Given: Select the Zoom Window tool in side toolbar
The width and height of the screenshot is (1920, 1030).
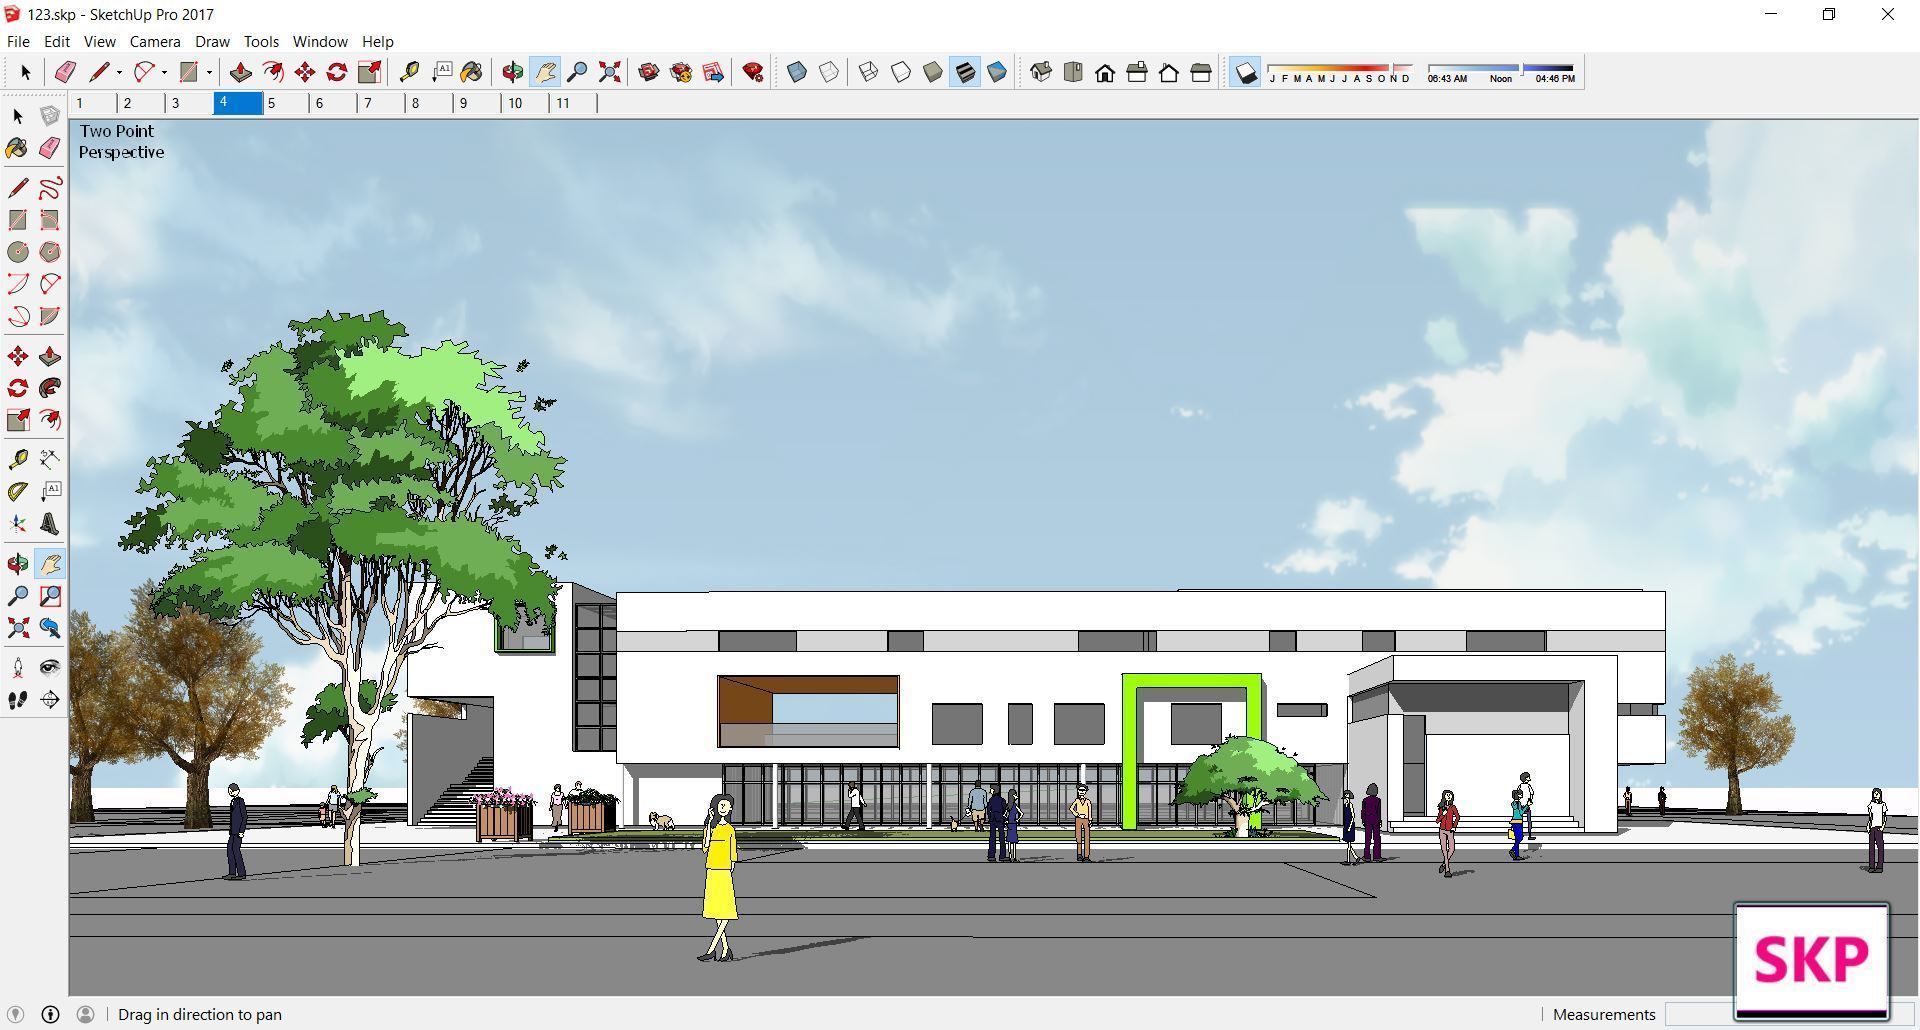Looking at the screenshot, I should coord(50,596).
